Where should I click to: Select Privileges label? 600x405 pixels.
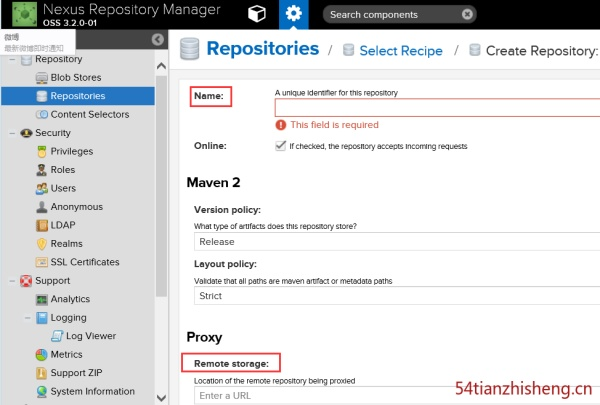click(x=72, y=152)
